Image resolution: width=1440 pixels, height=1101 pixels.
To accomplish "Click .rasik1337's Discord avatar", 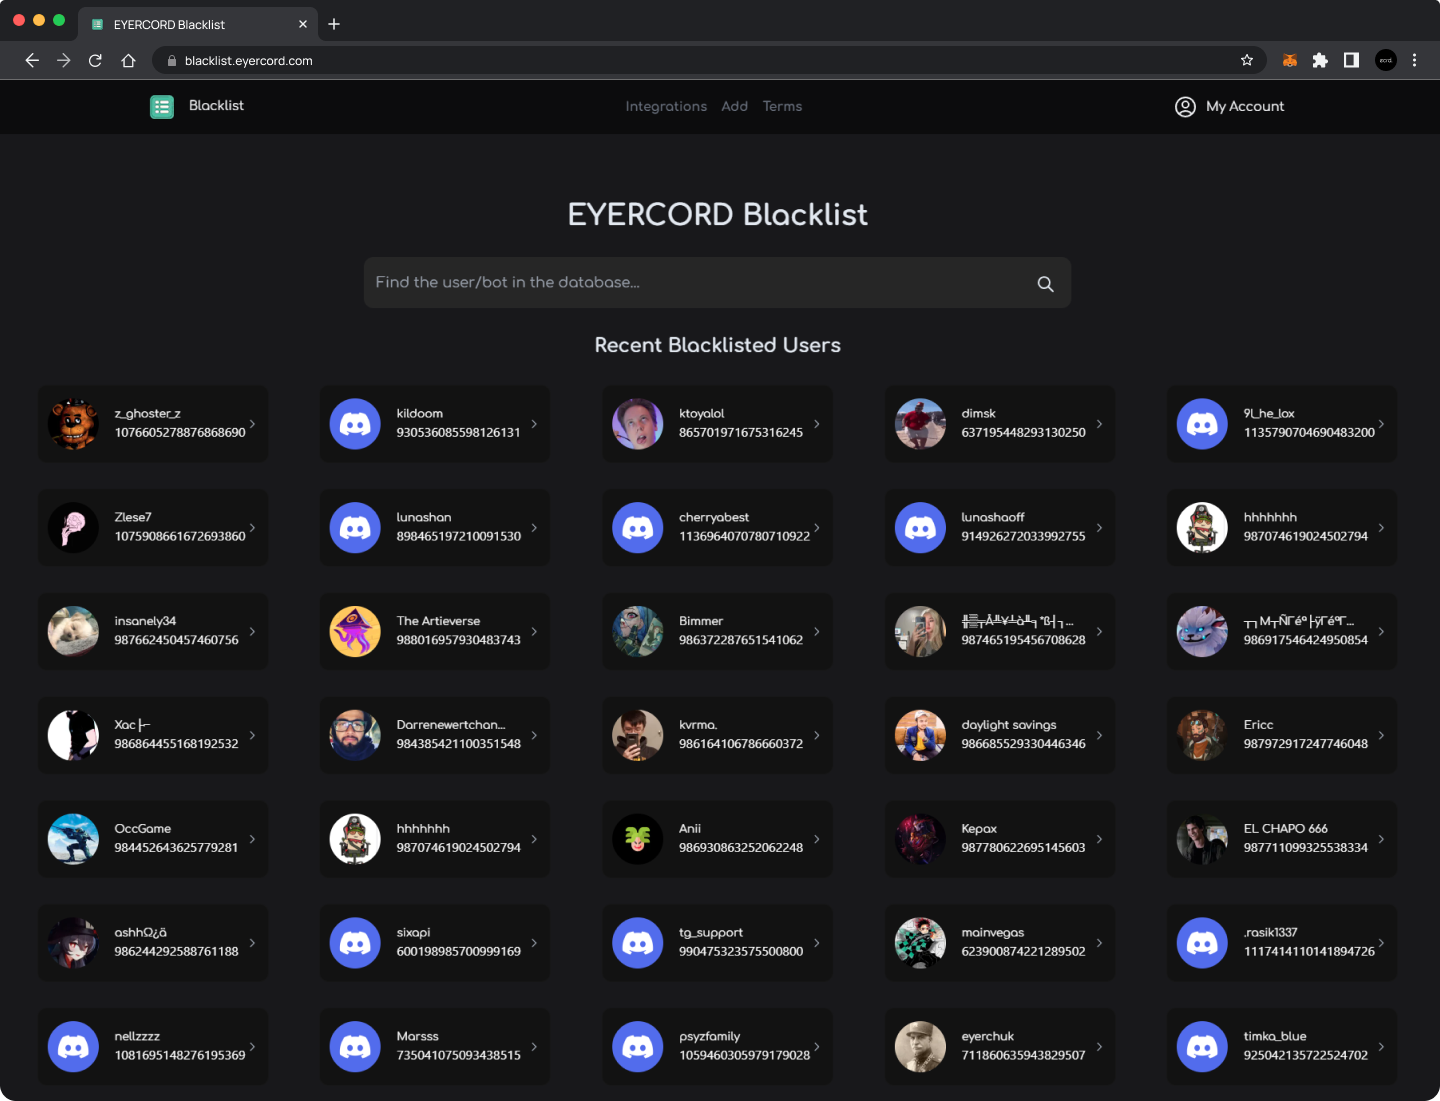I will coord(1202,943).
